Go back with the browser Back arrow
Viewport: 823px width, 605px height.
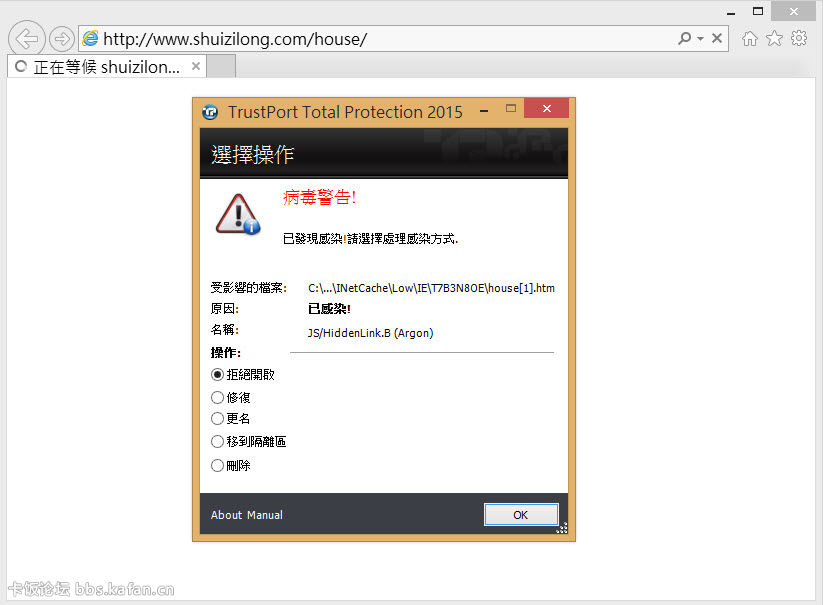click(x=26, y=38)
